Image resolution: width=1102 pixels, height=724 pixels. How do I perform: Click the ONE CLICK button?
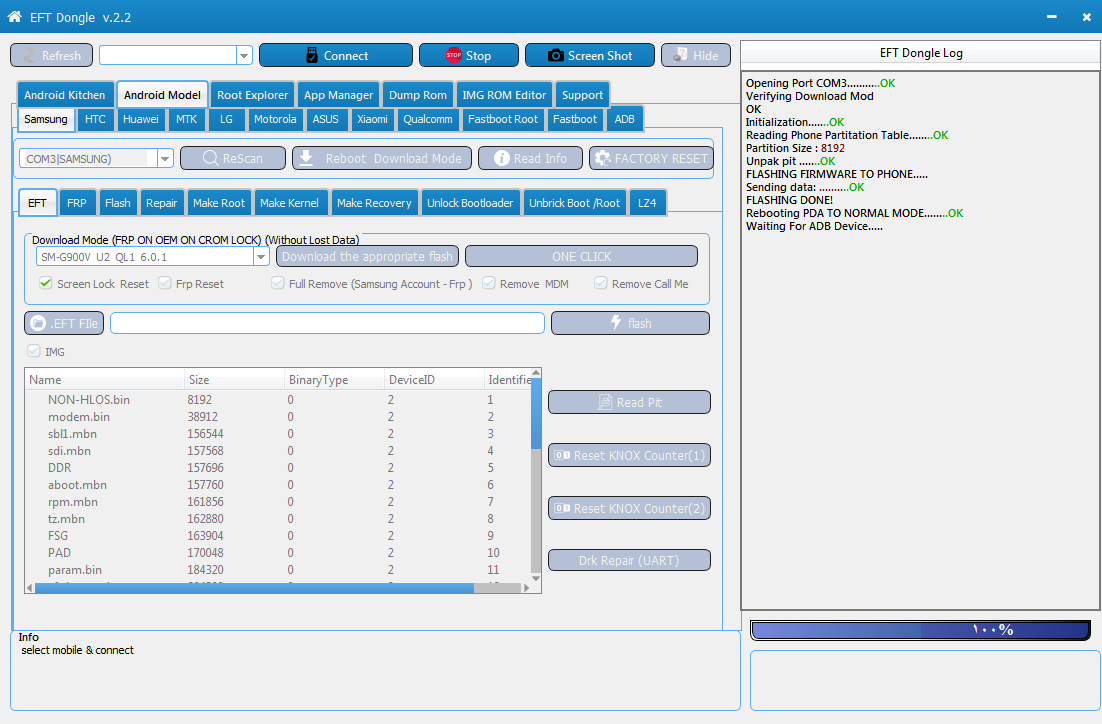pyautogui.click(x=581, y=257)
